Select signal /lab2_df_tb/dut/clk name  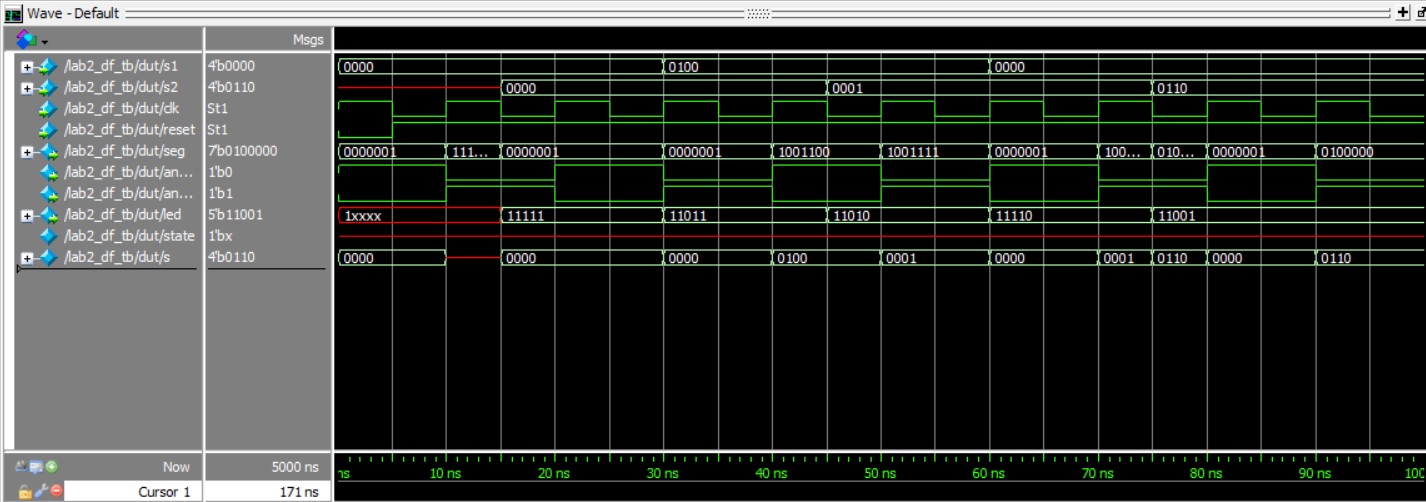coord(121,109)
